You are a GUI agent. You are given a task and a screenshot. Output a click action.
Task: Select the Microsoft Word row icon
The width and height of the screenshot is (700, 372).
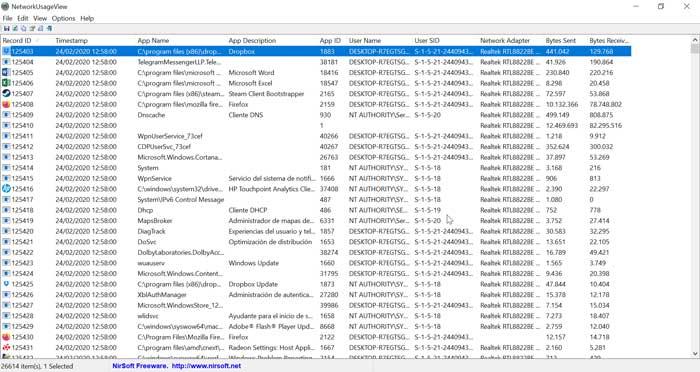[6, 72]
